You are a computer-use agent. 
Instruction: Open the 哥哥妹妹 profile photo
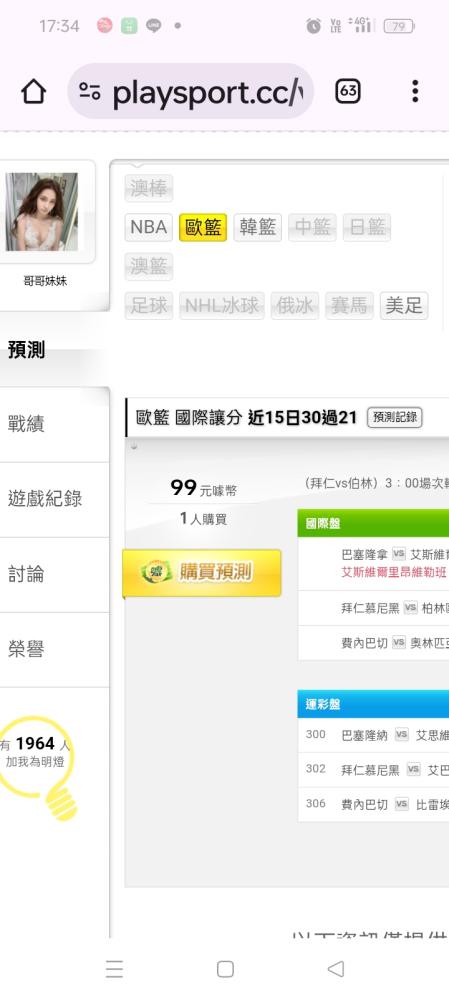pyautogui.click(x=41, y=212)
